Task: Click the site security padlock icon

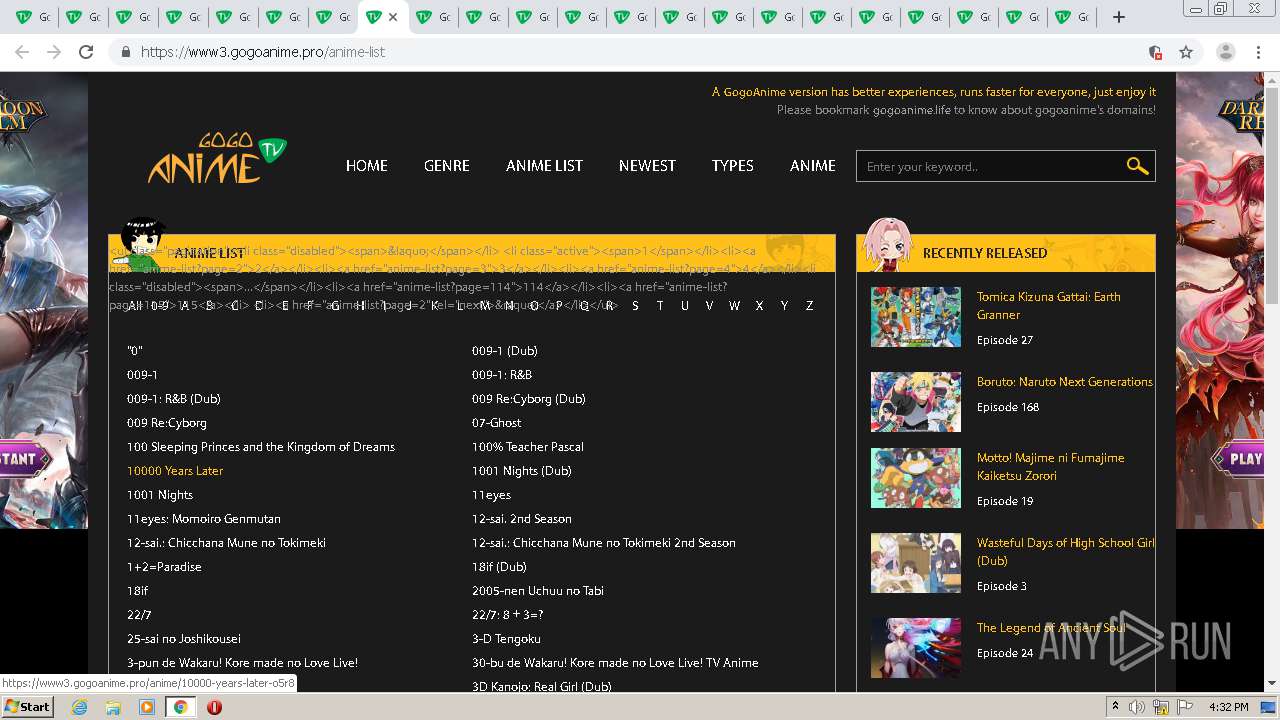Action: tap(125, 52)
